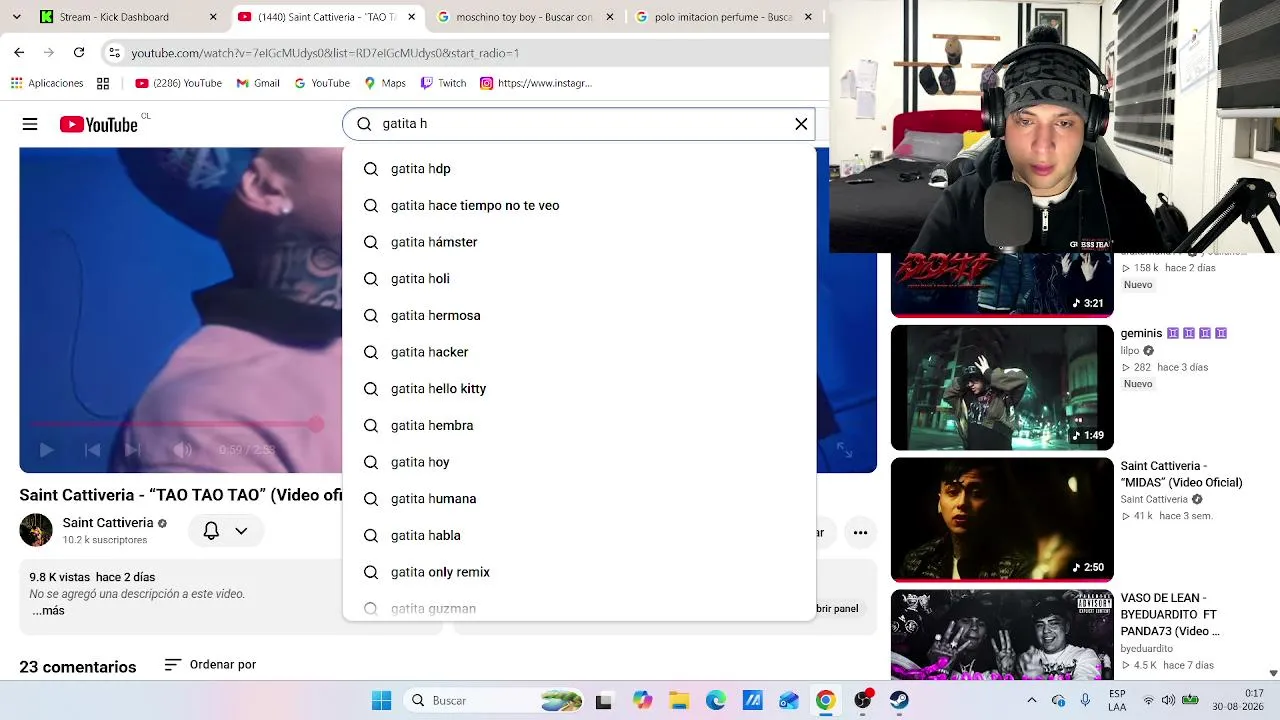The image size is (1280, 720).
Task: Open the tab search chevron dropdown
Action: tap(16, 17)
